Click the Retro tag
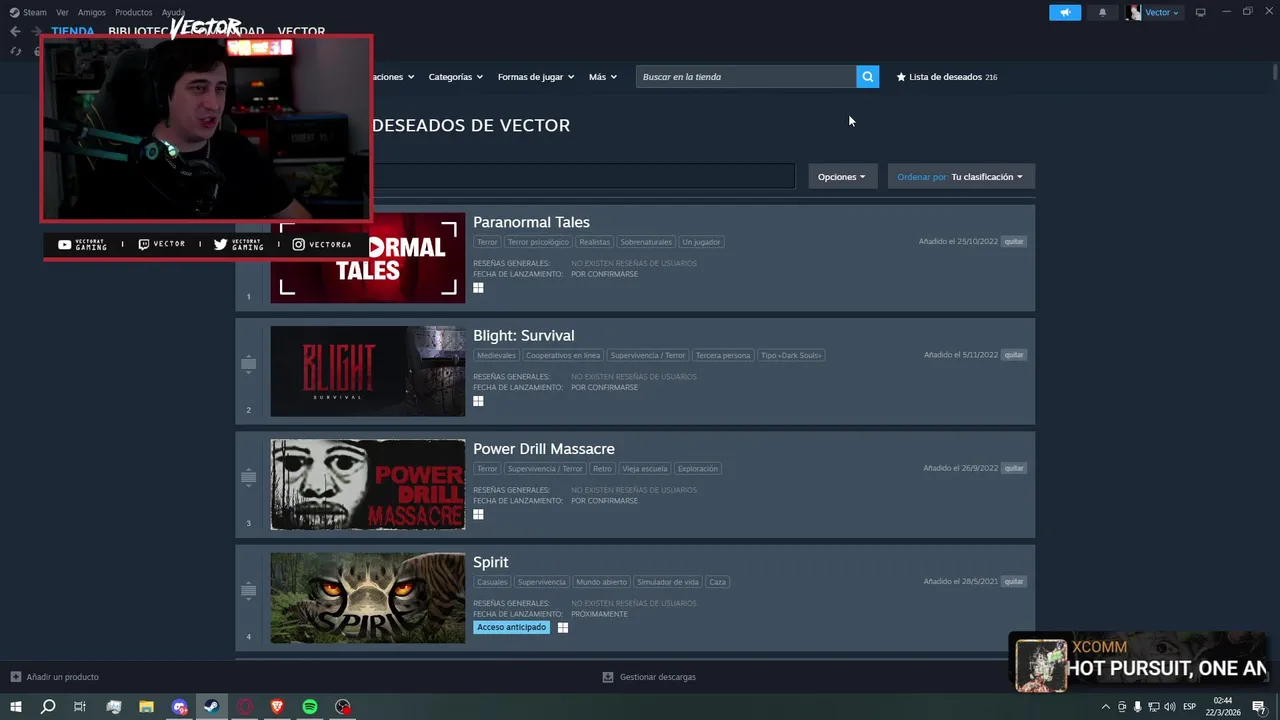The width and height of the screenshot is (1280, 720). pos(602,468)
